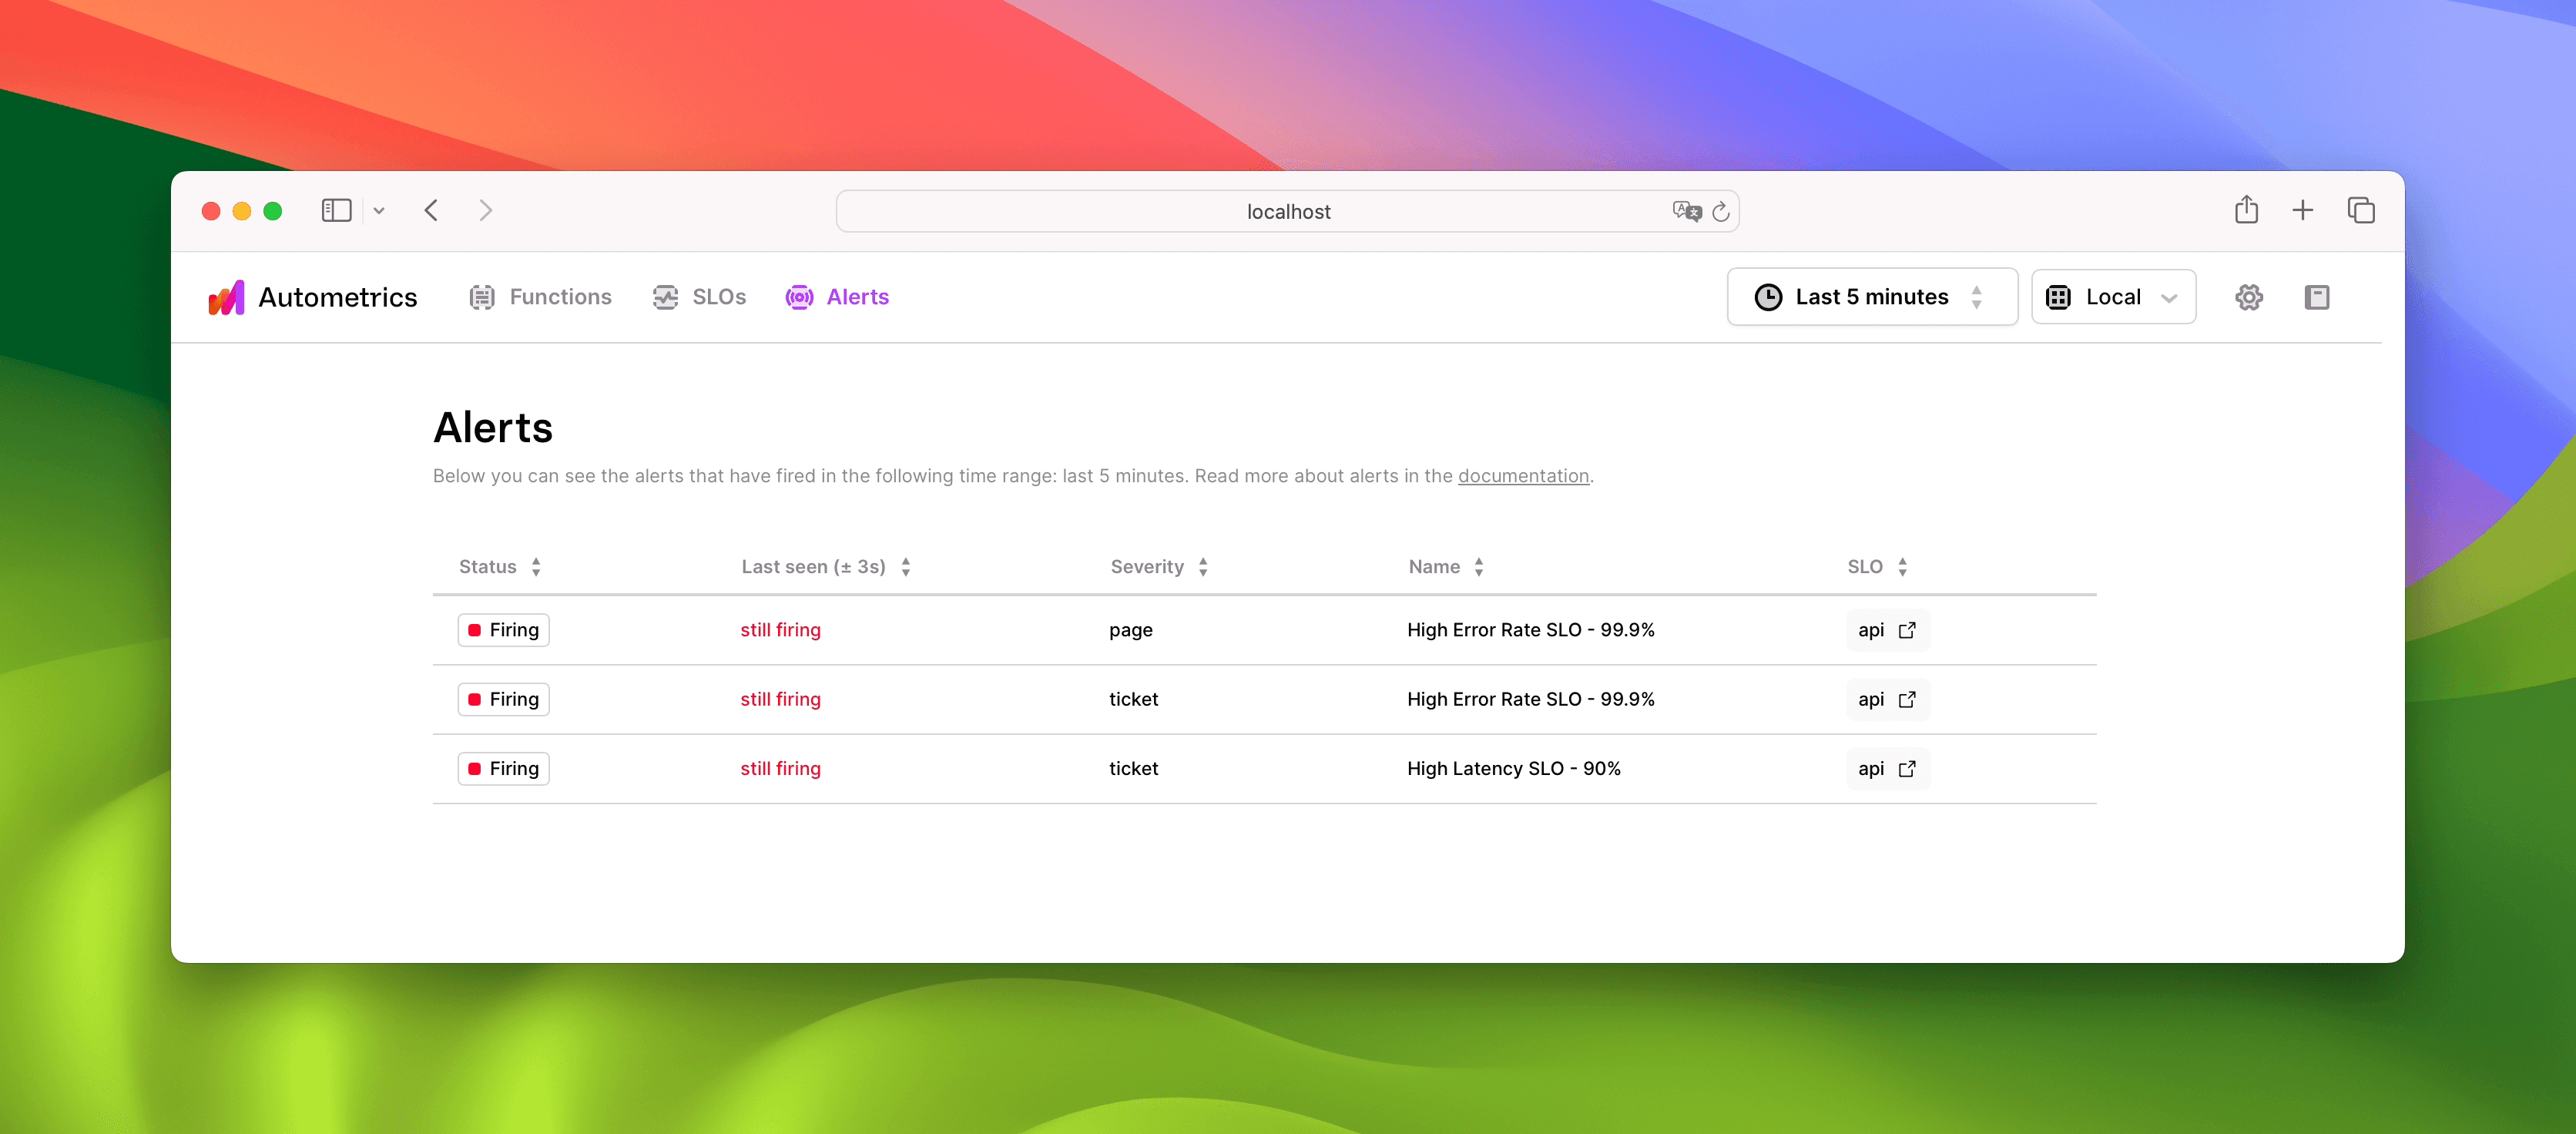The height and width of the screenshot is (1134, 2576).
Task: Click the page reload icon in the address bar
Action: (1721, 211)
